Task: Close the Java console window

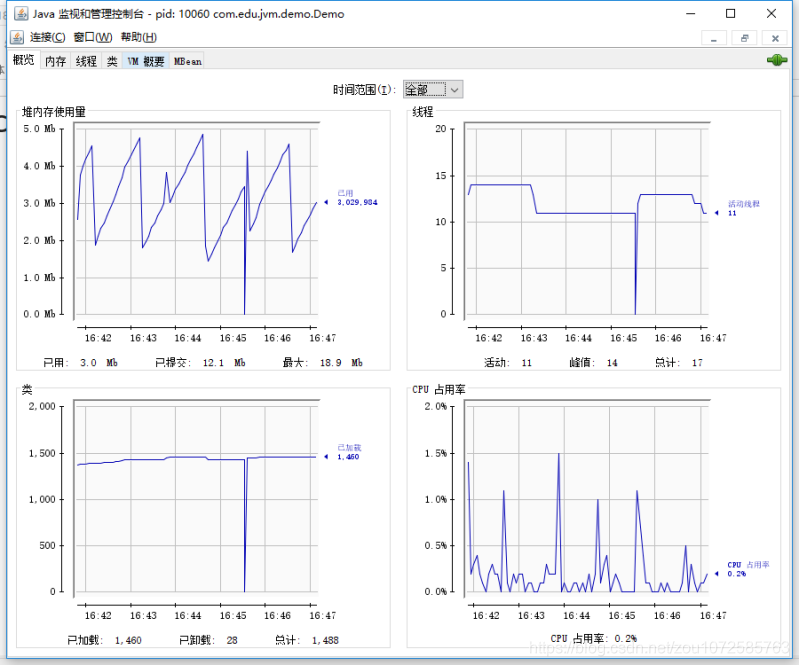Action: (x=771, y=13)
